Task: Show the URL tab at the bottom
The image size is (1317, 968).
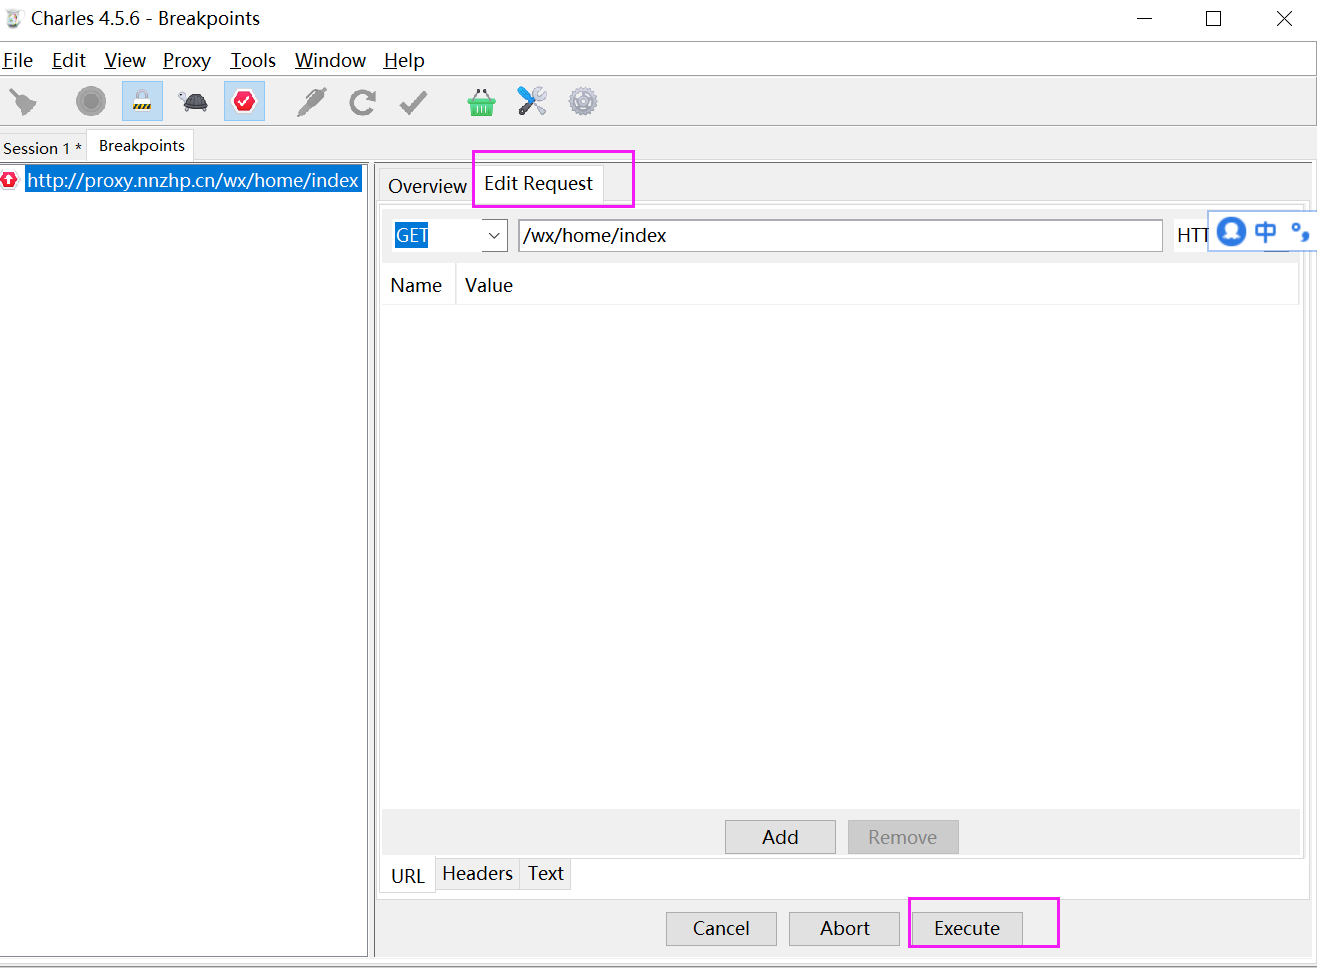Action: [408, 876]
